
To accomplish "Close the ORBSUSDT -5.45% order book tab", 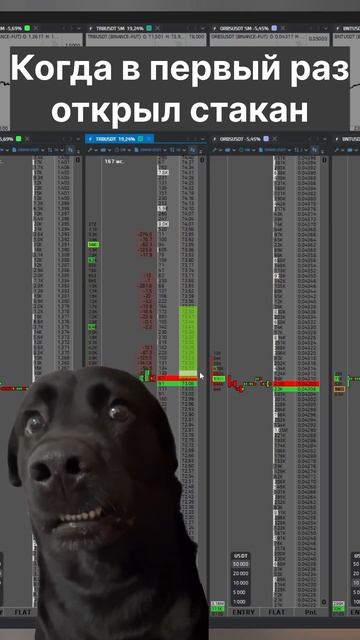I will pyautogui.click(x=275, y=139).
